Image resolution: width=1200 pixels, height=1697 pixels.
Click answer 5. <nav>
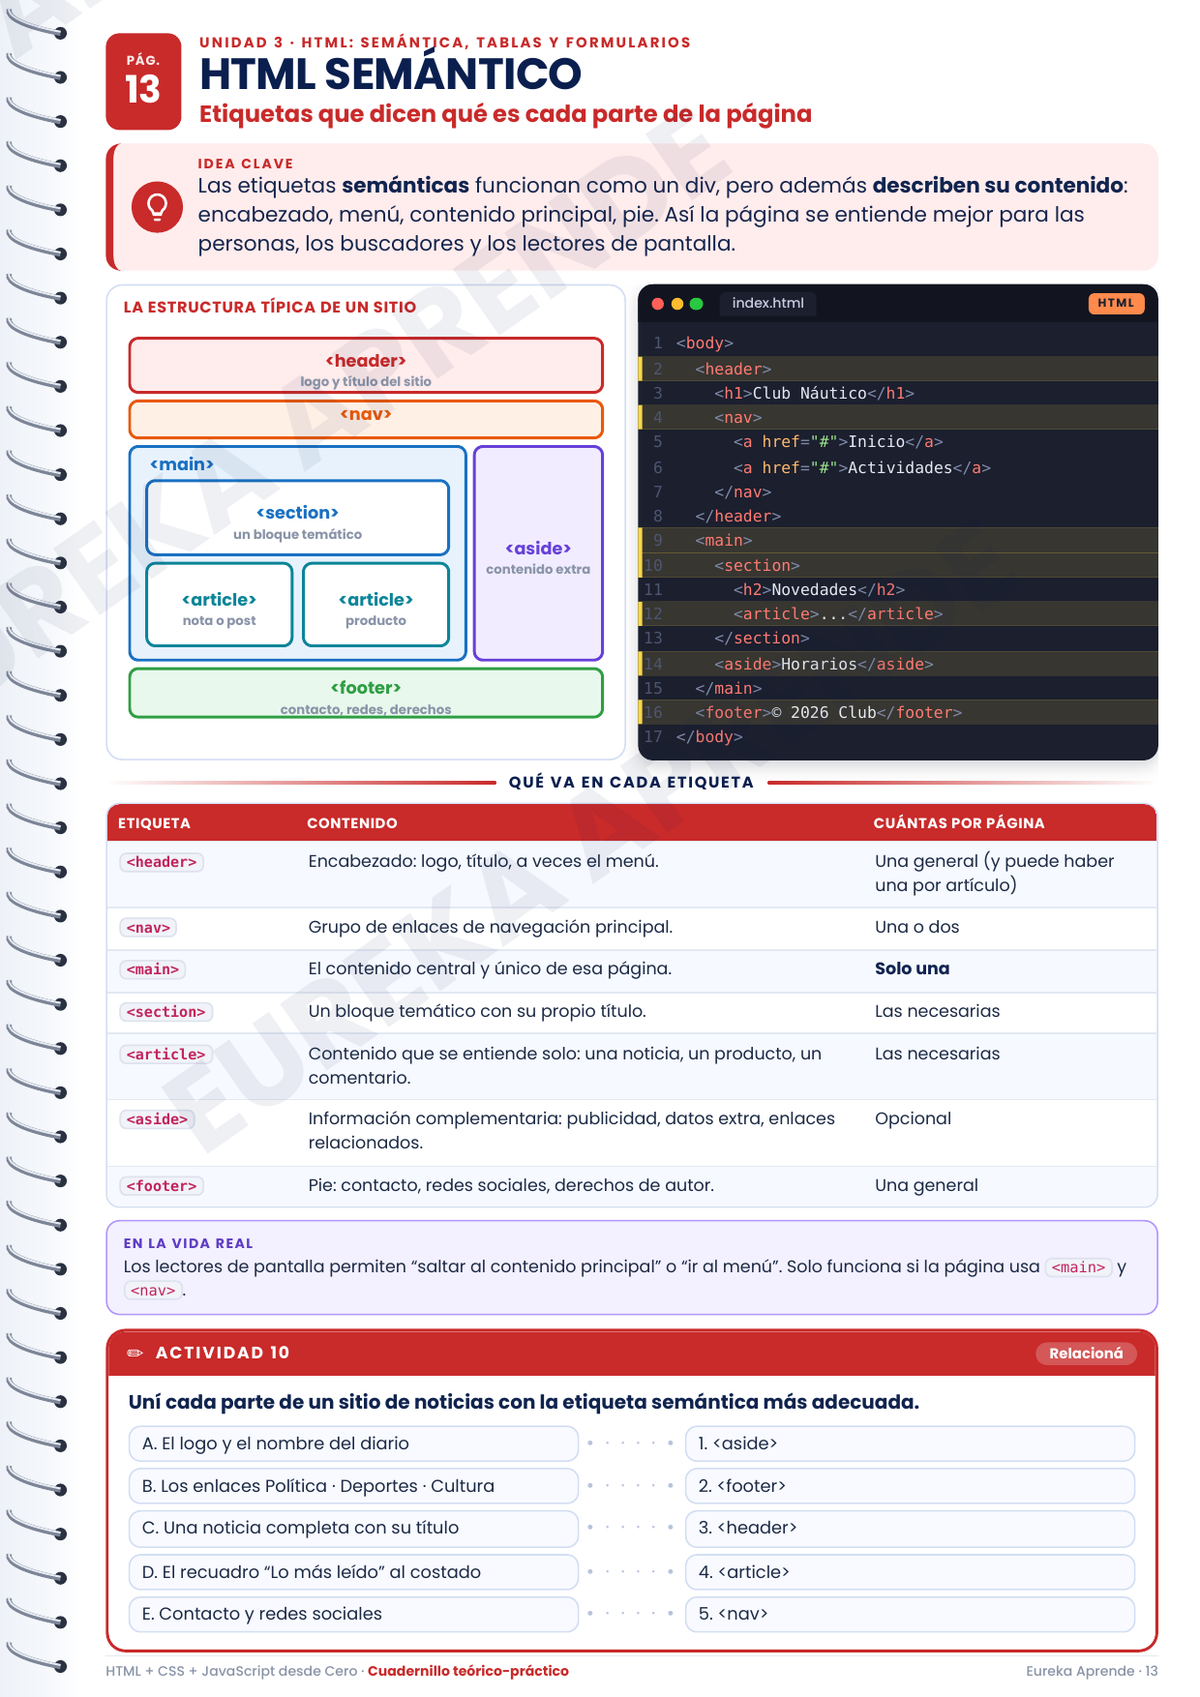910,1614
